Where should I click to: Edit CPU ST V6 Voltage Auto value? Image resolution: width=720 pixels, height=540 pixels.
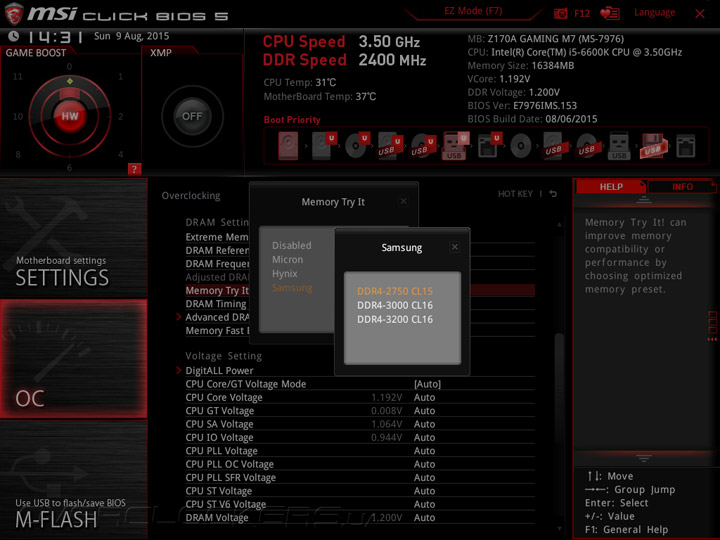[x=424, y=504]
